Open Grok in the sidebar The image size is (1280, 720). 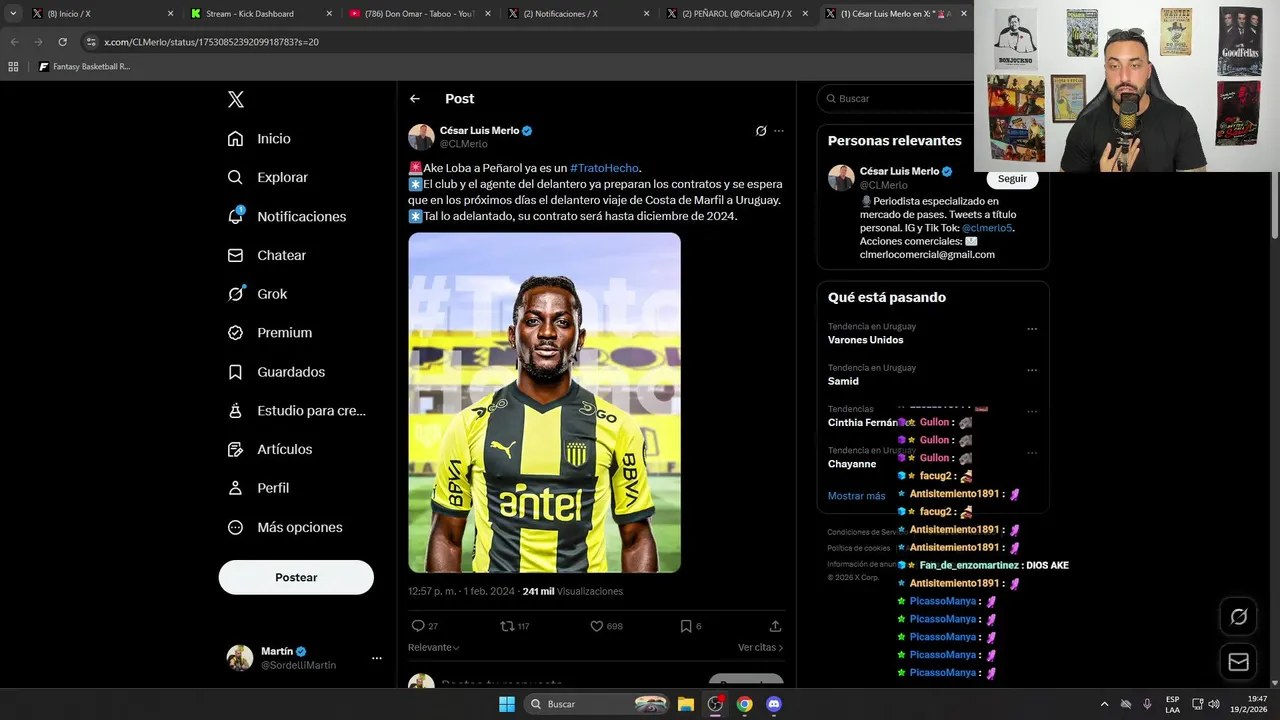point(257,294)
